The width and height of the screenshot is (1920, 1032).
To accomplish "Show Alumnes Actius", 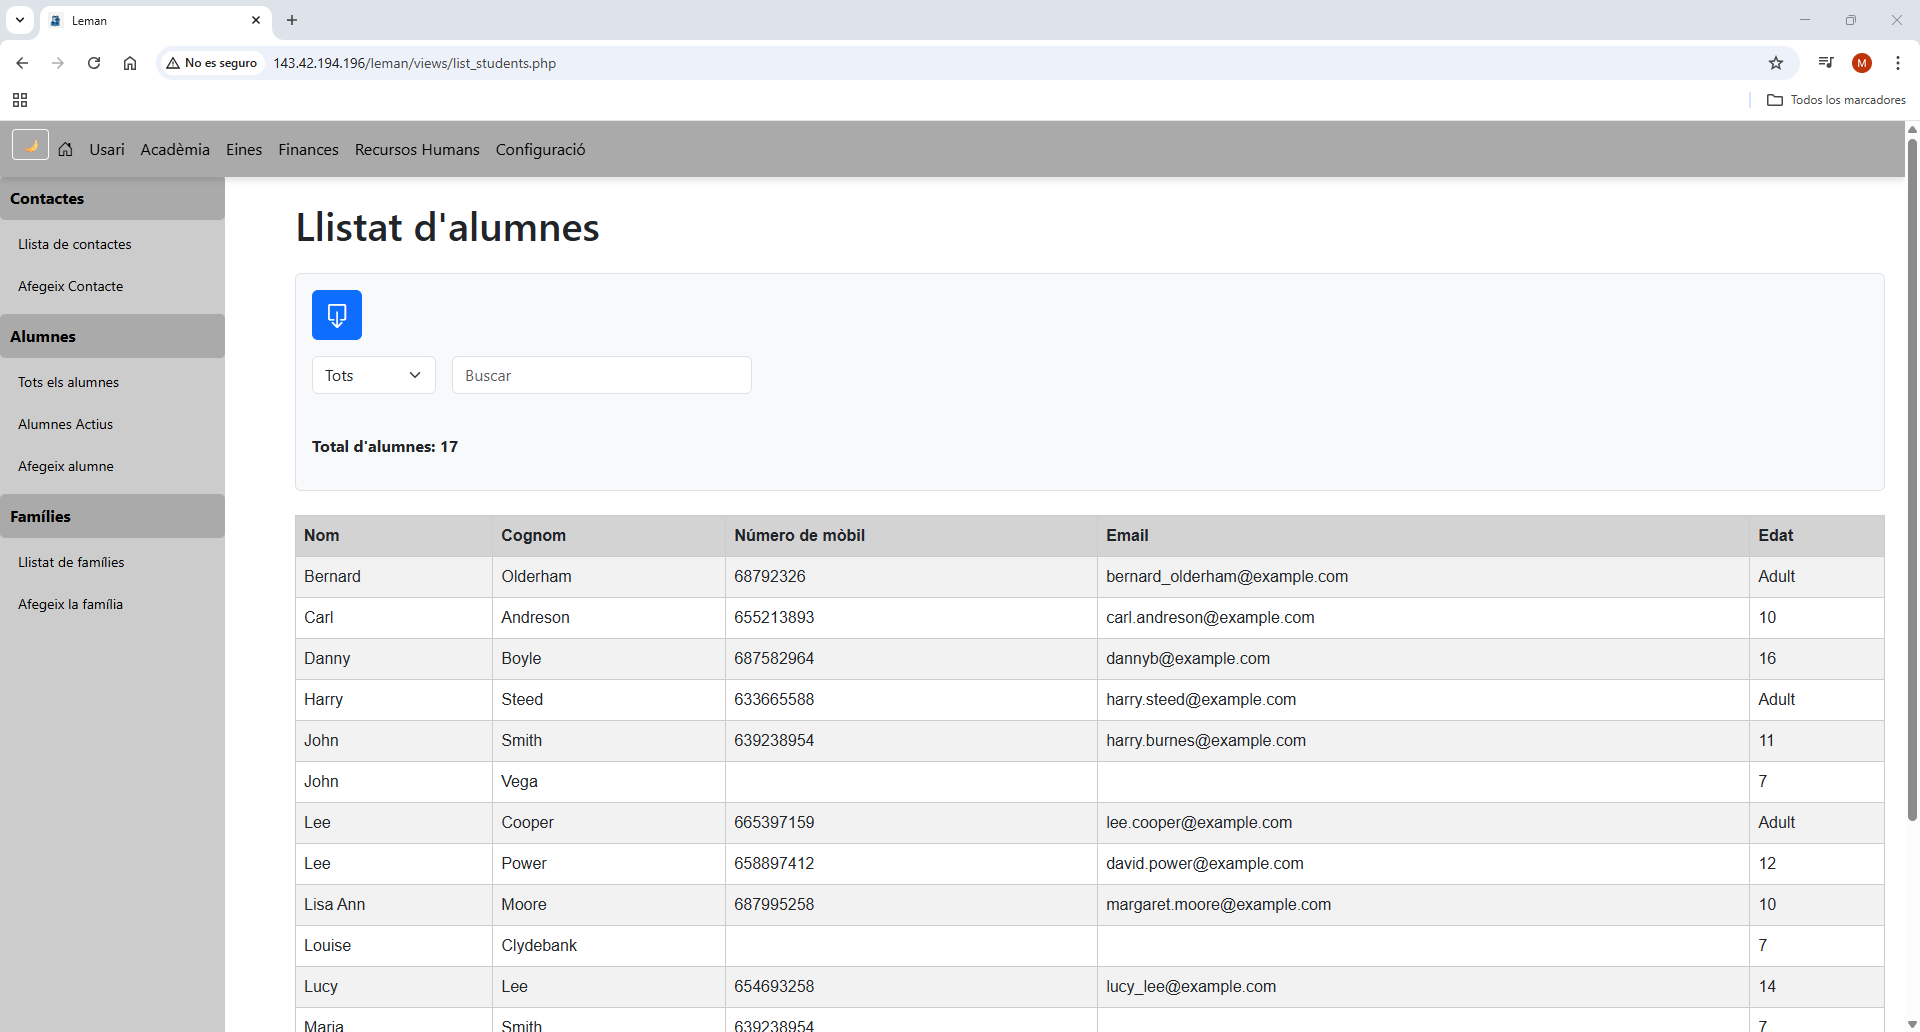I will (66, 424).
